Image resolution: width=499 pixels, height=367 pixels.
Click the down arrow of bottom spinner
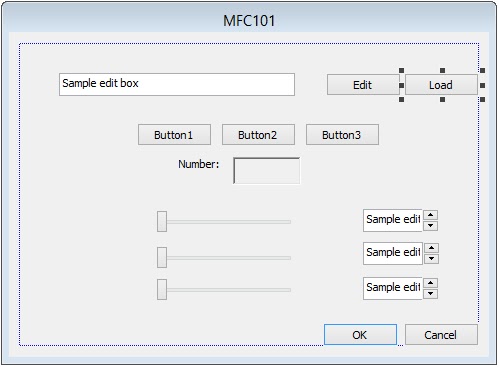(x=430, y=294)
